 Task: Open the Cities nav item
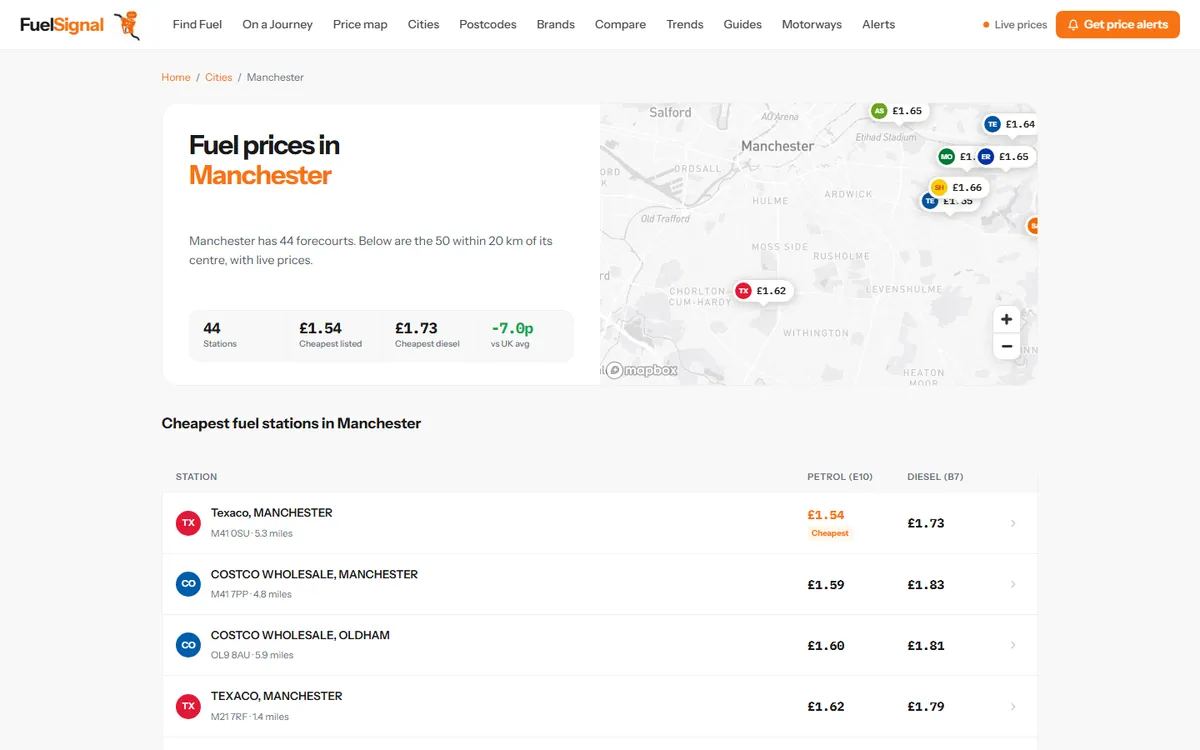click(423, 25)
